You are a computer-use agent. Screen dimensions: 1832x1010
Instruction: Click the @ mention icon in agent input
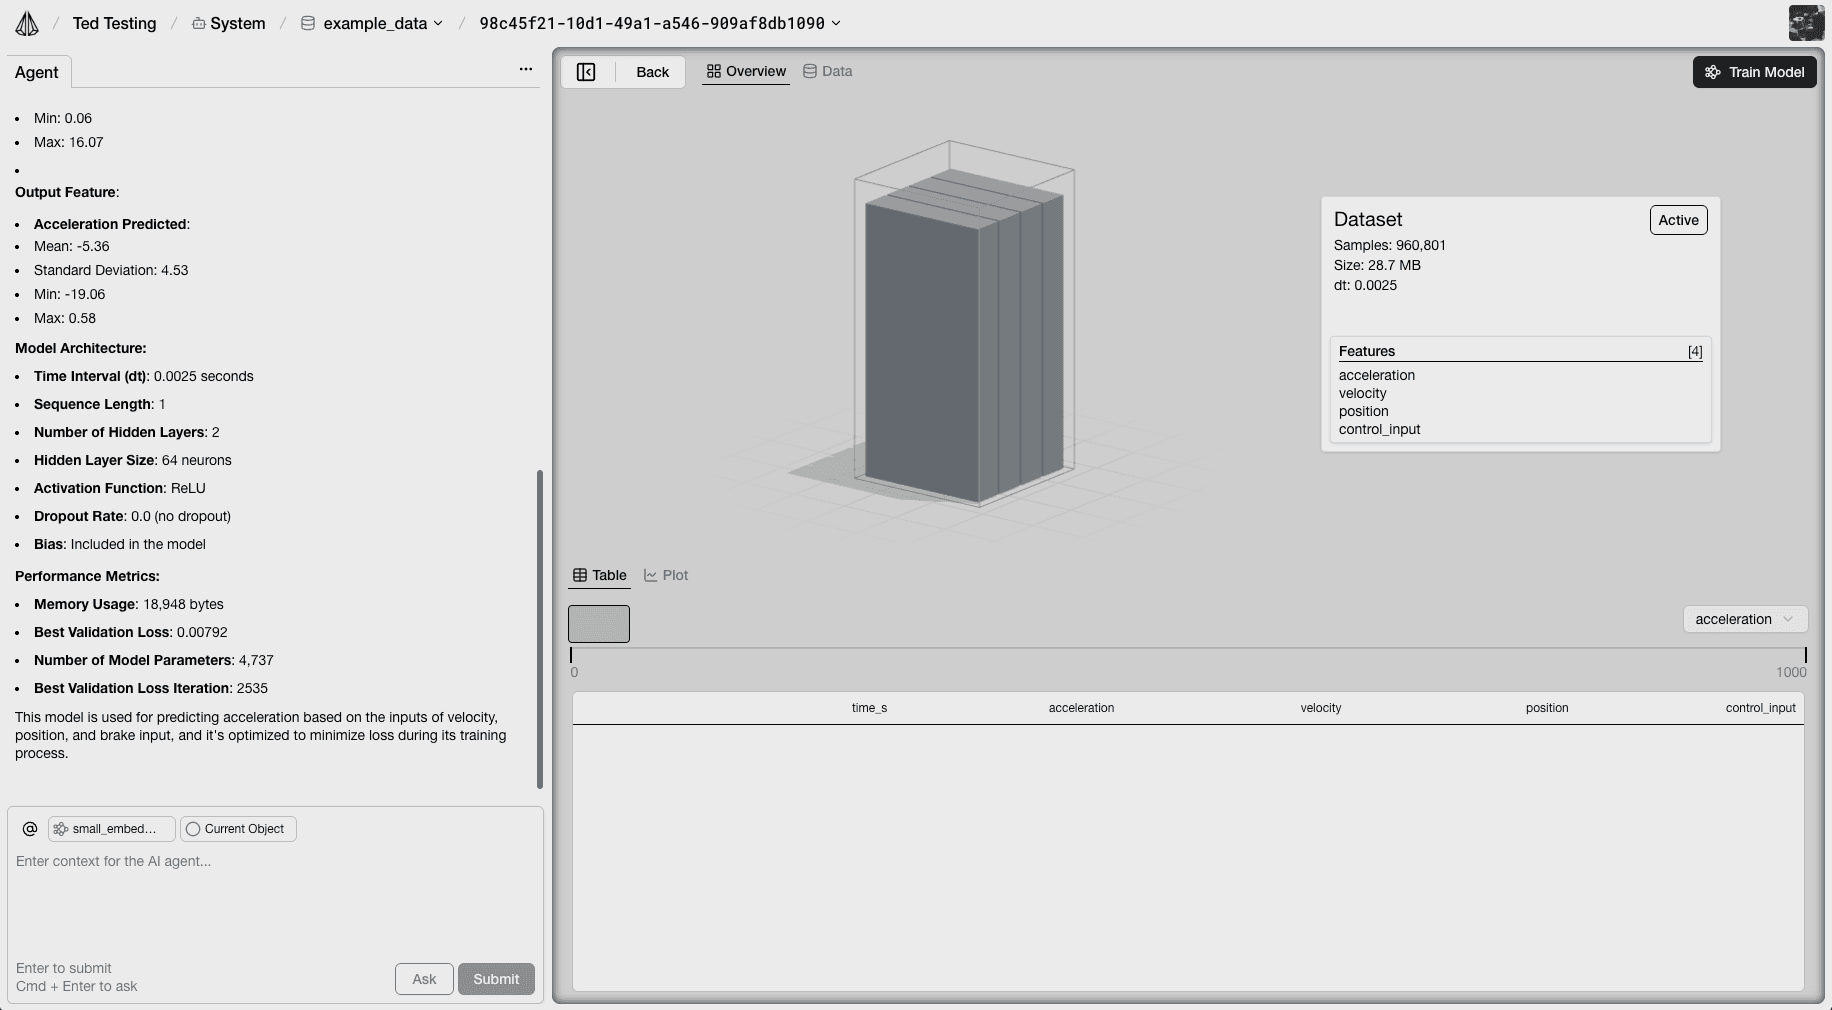pos(30,829)
